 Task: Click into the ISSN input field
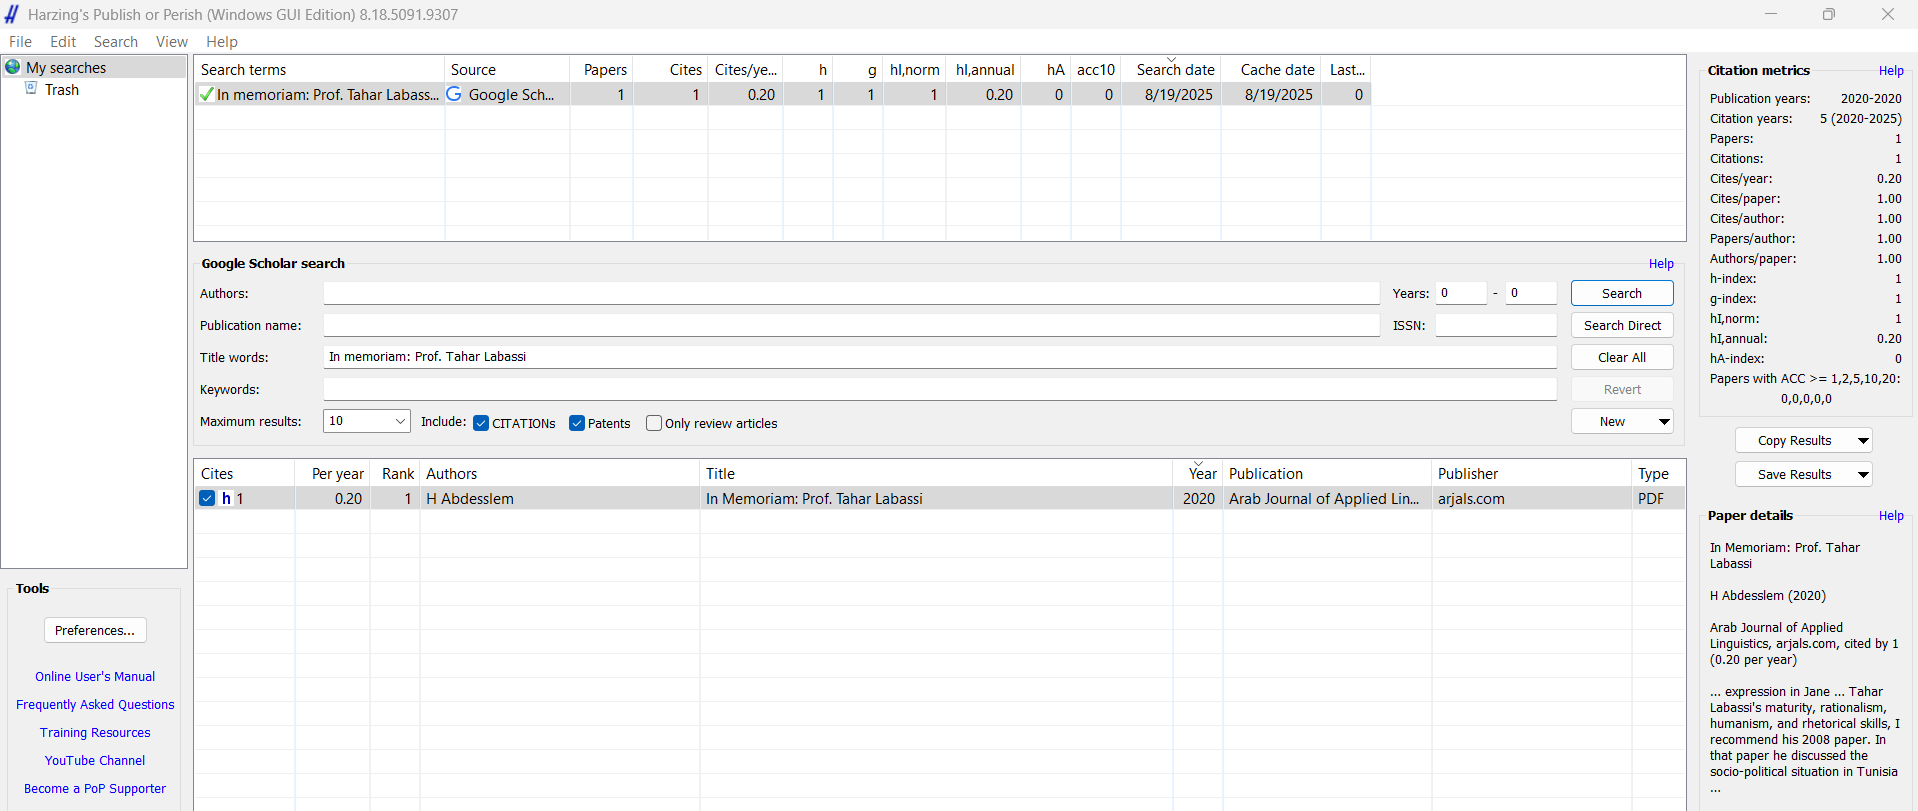1496,325
